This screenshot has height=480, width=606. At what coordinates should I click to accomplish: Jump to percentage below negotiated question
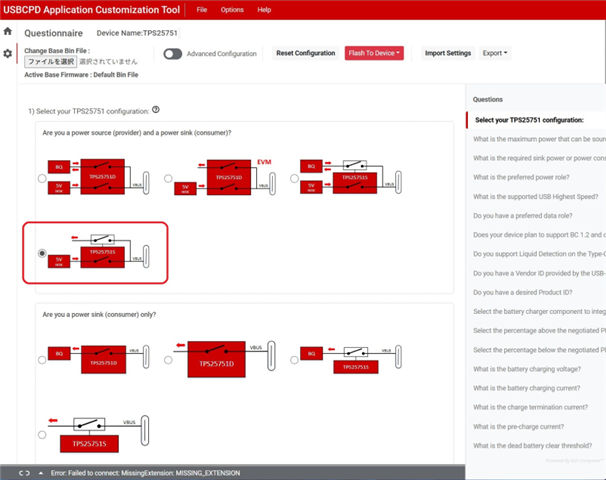[539, 350]
